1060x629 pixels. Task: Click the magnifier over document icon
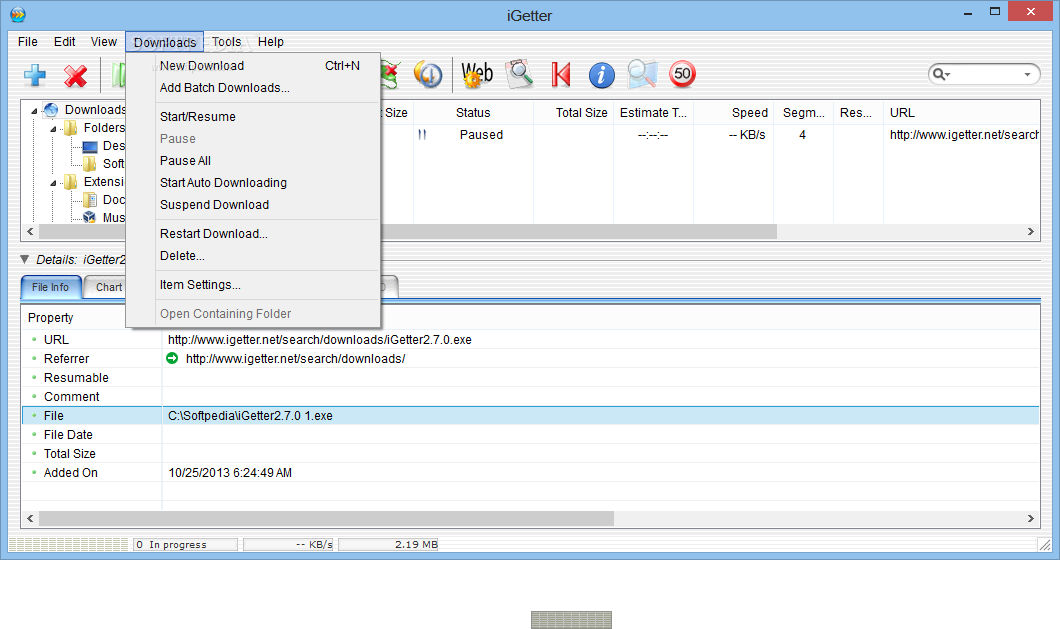point(519,74)
